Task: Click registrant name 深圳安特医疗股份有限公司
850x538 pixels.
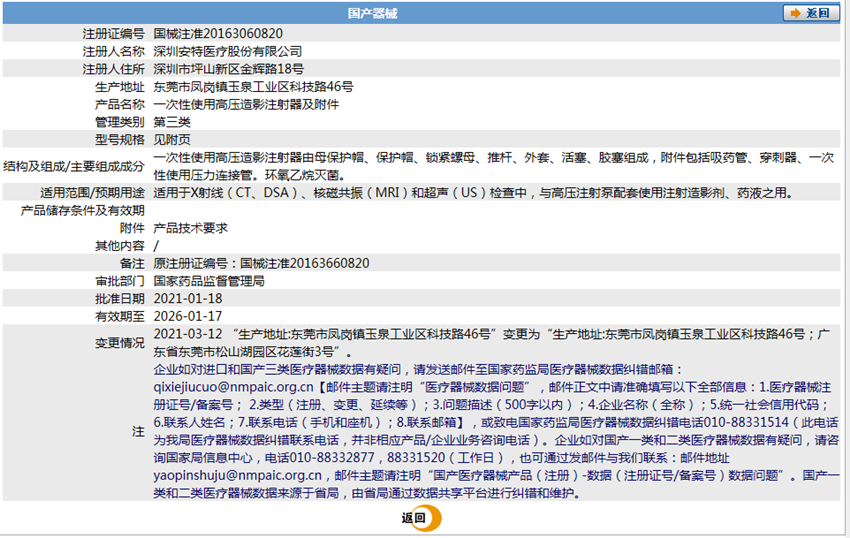Action: point(228,52)
